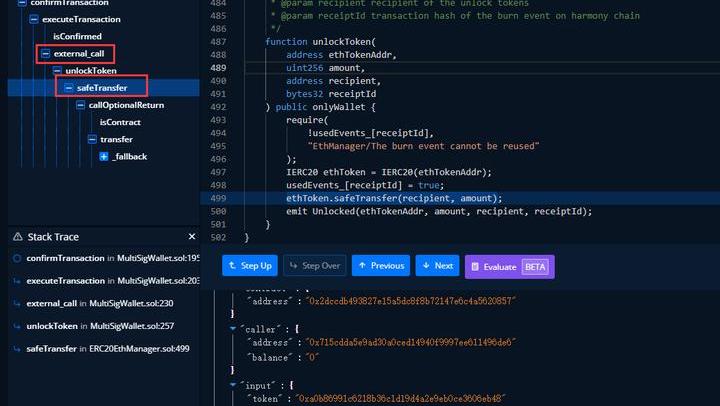Click the circle icon beside confirmTransaction stack entry

point(17,258)
